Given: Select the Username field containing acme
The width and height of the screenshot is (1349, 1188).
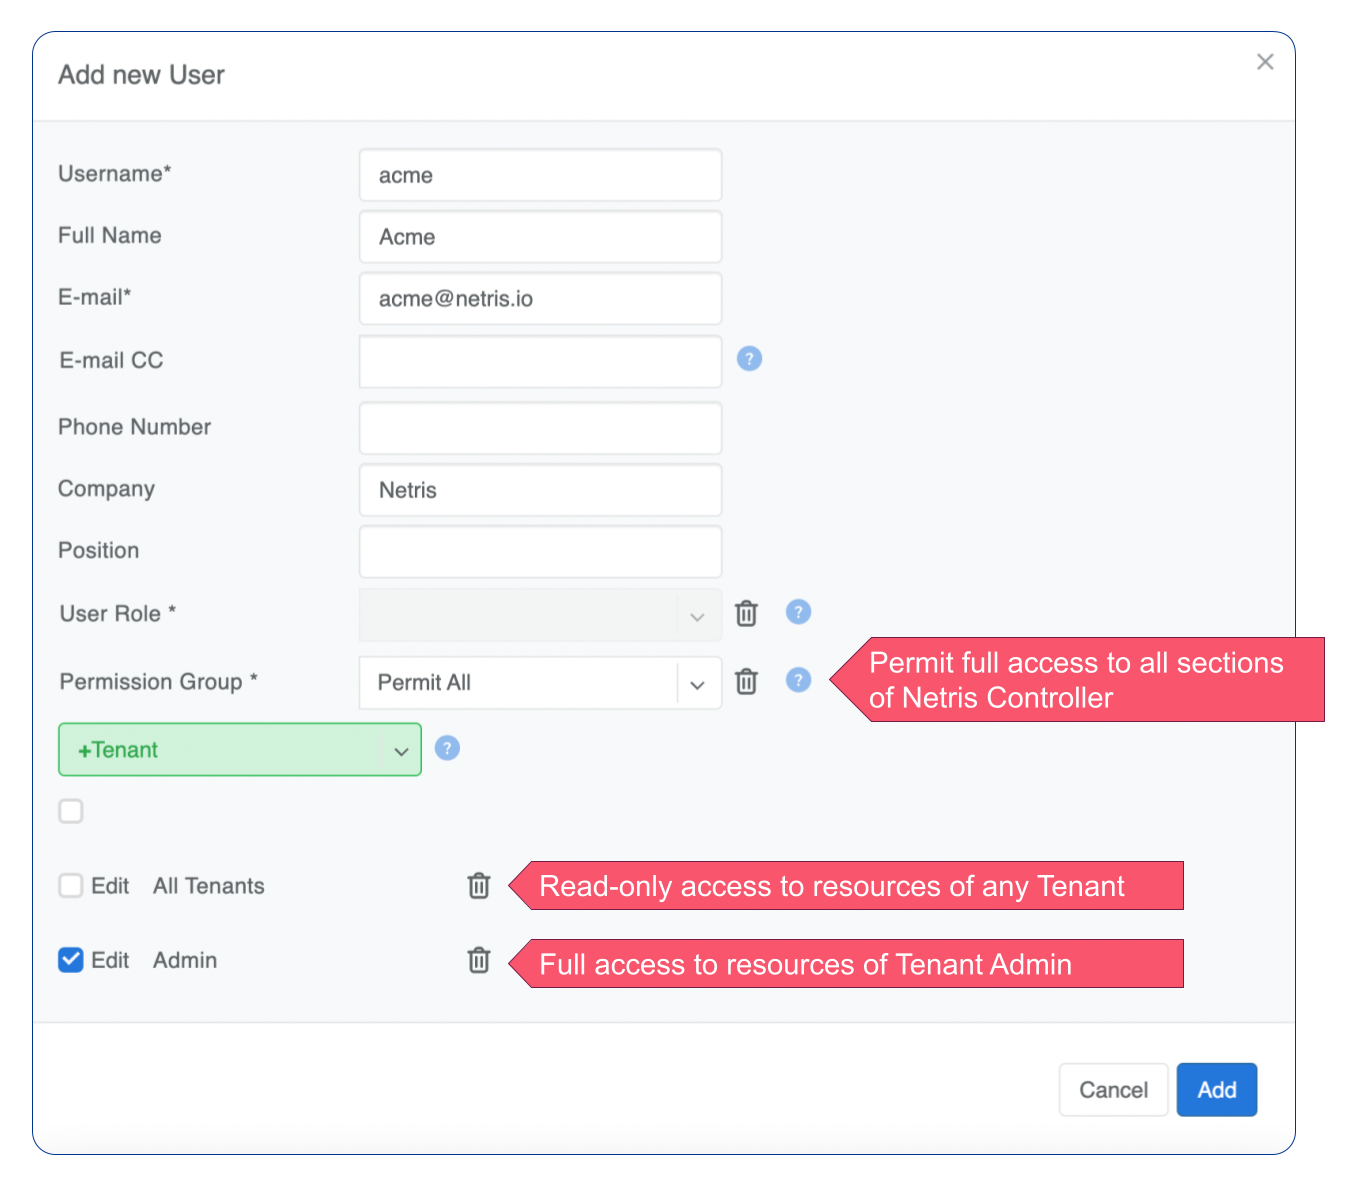Looking at the screenshot, I should coord(540,175).
